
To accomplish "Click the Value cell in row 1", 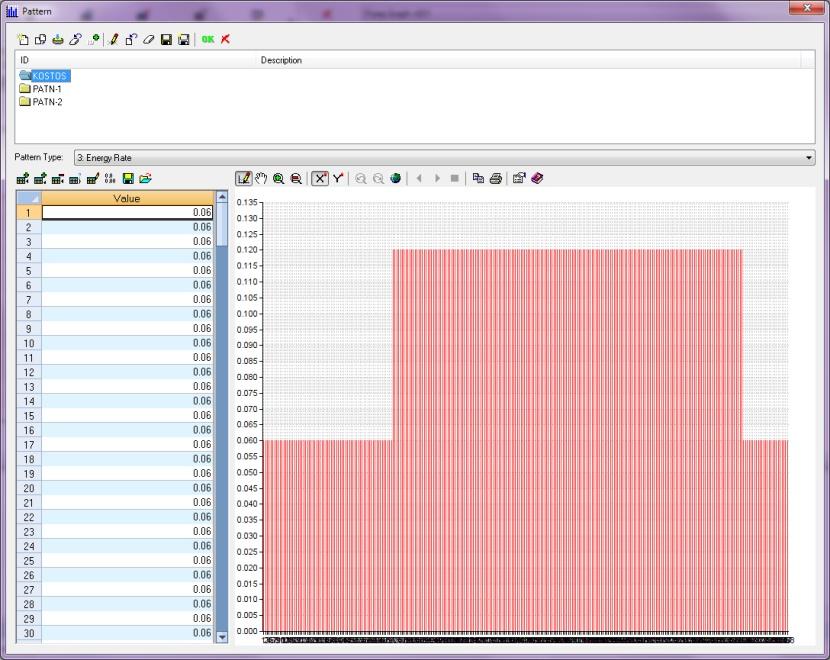I will [127, 212].
